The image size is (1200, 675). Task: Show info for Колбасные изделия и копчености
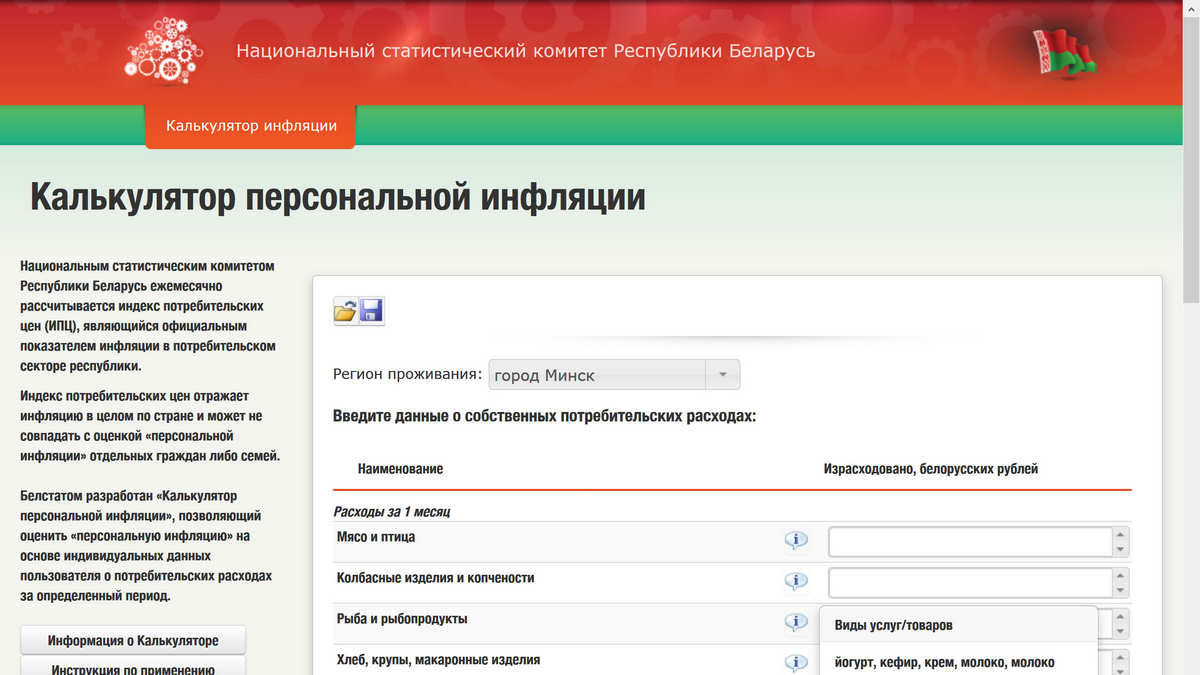[796, 582]
